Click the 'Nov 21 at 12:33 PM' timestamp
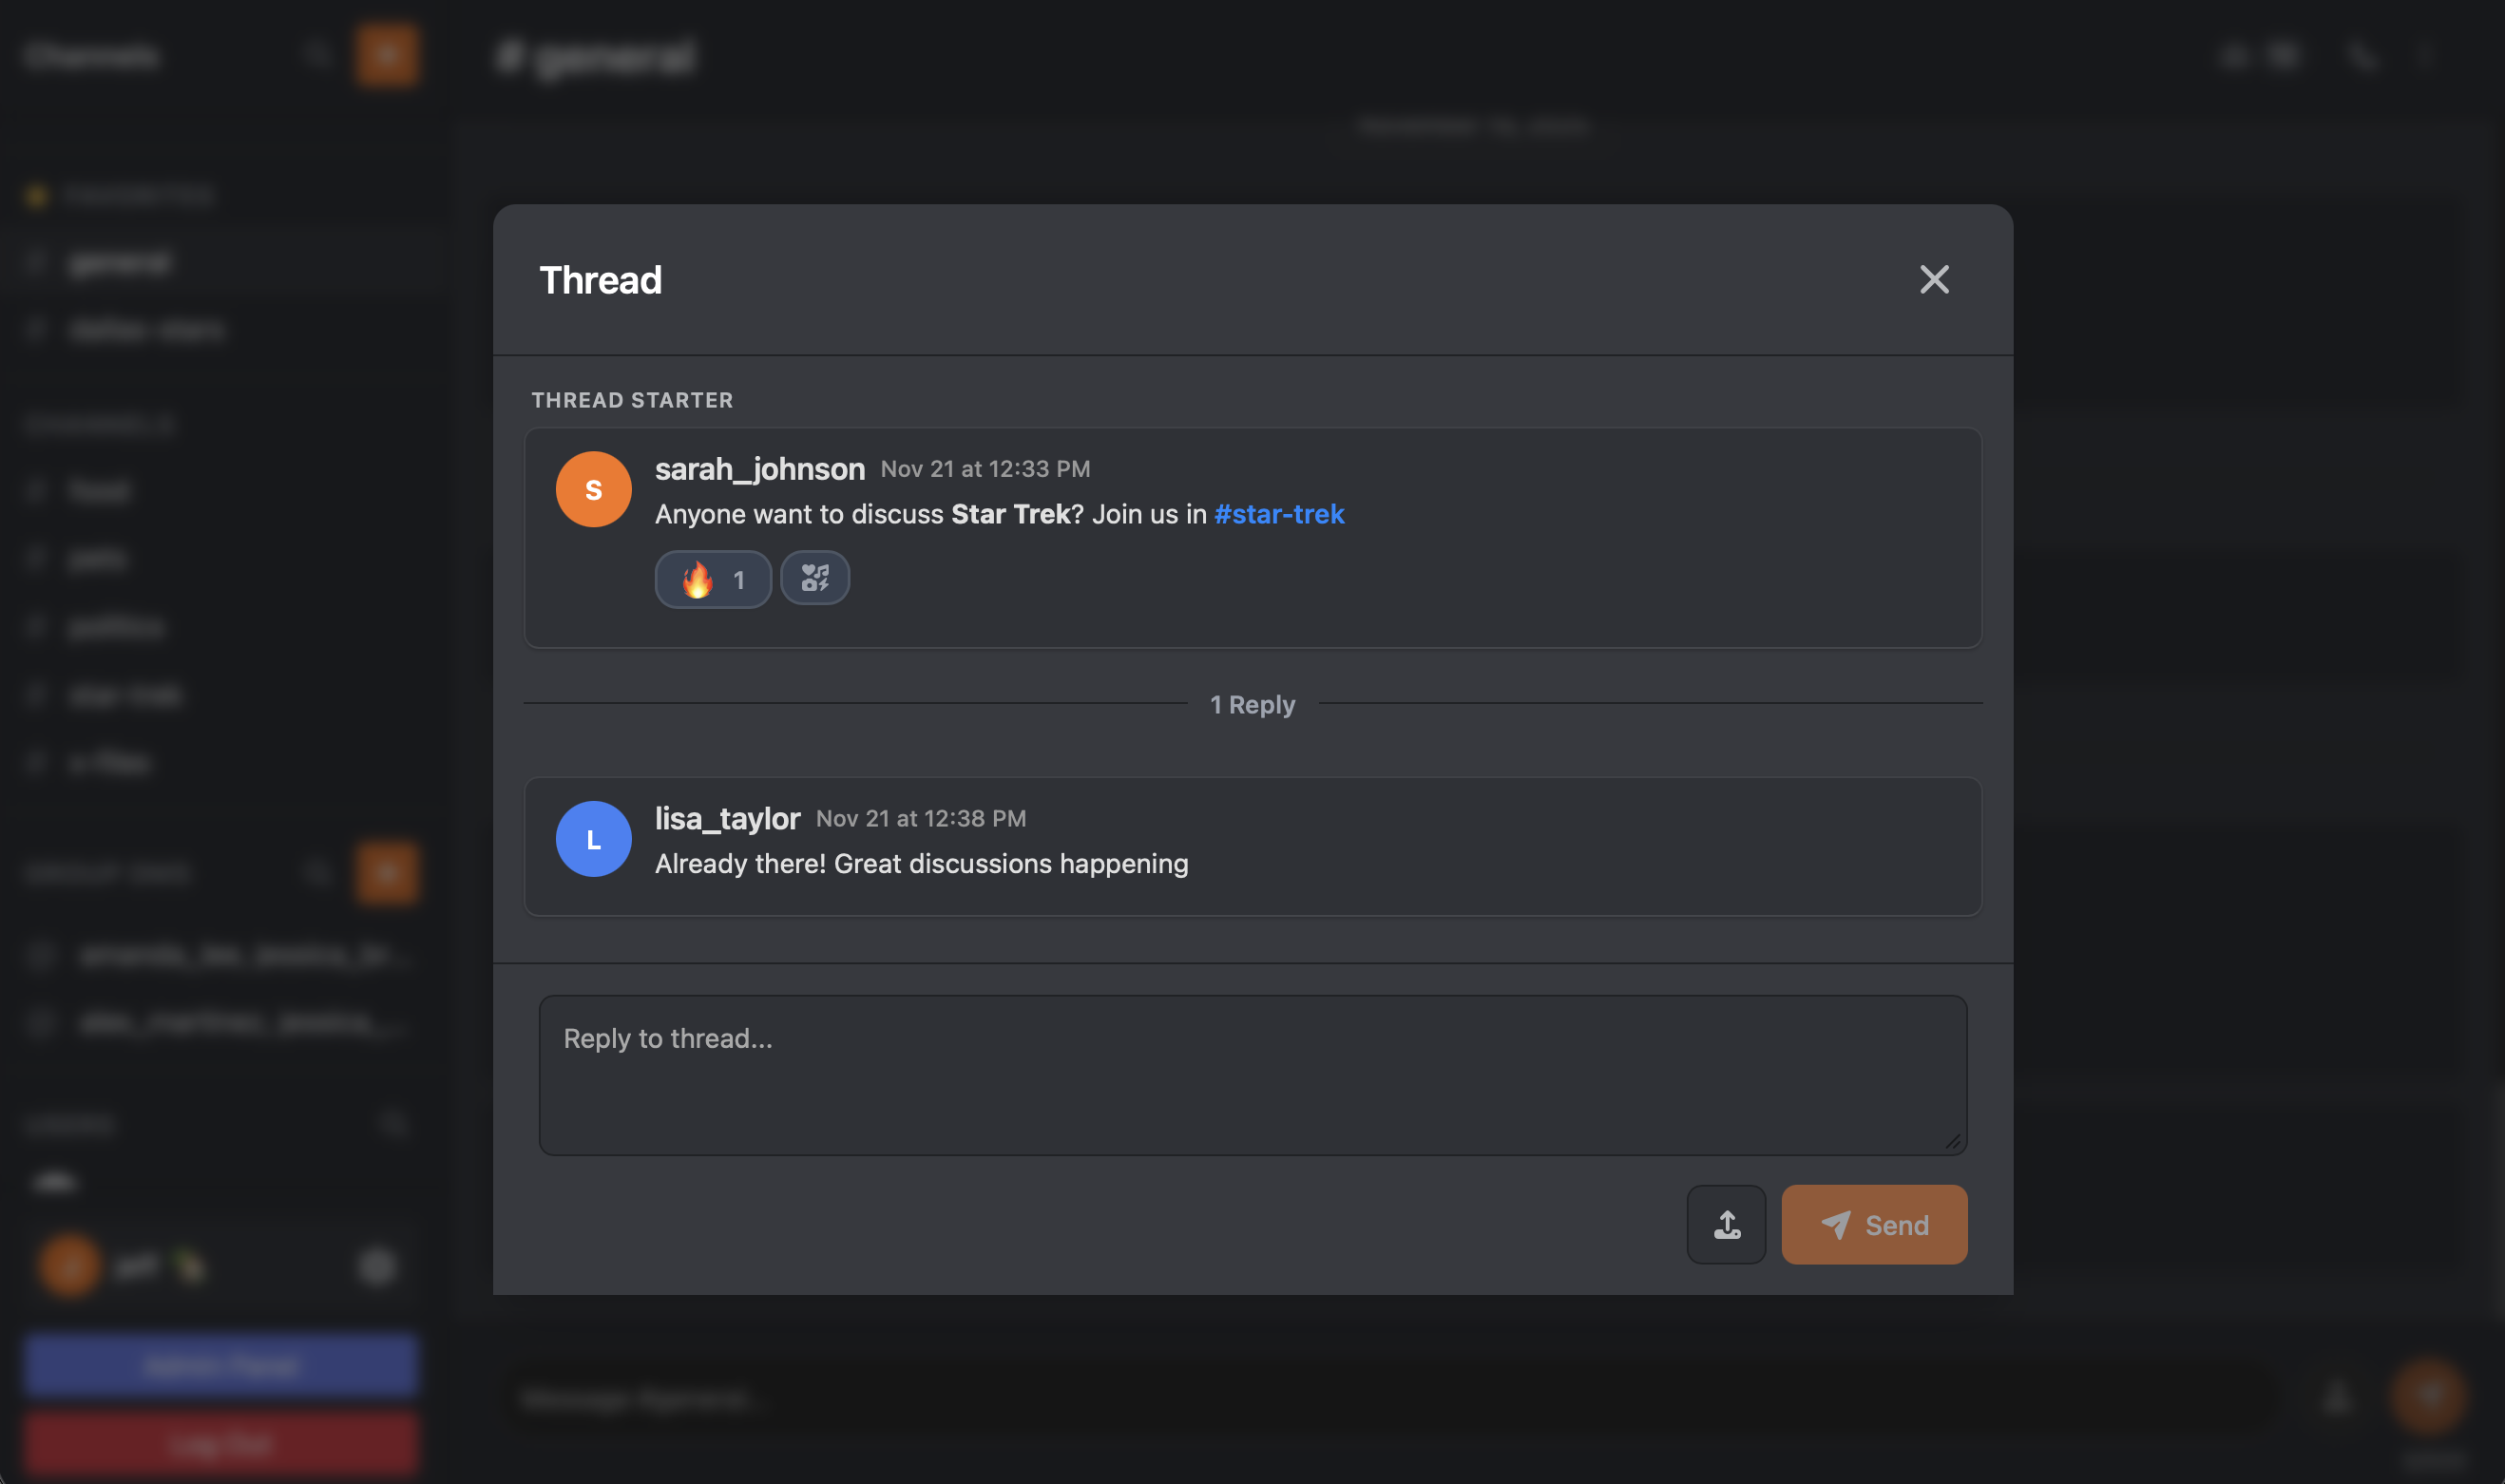Viewport: 2505px width, 1484px height. pos(985,469)
